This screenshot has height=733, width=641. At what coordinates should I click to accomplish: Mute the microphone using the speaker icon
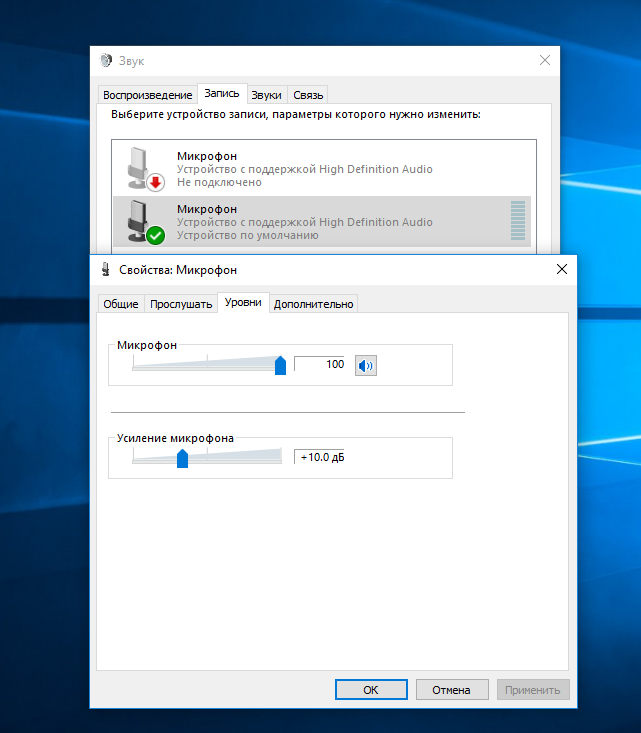pos(366,365)
